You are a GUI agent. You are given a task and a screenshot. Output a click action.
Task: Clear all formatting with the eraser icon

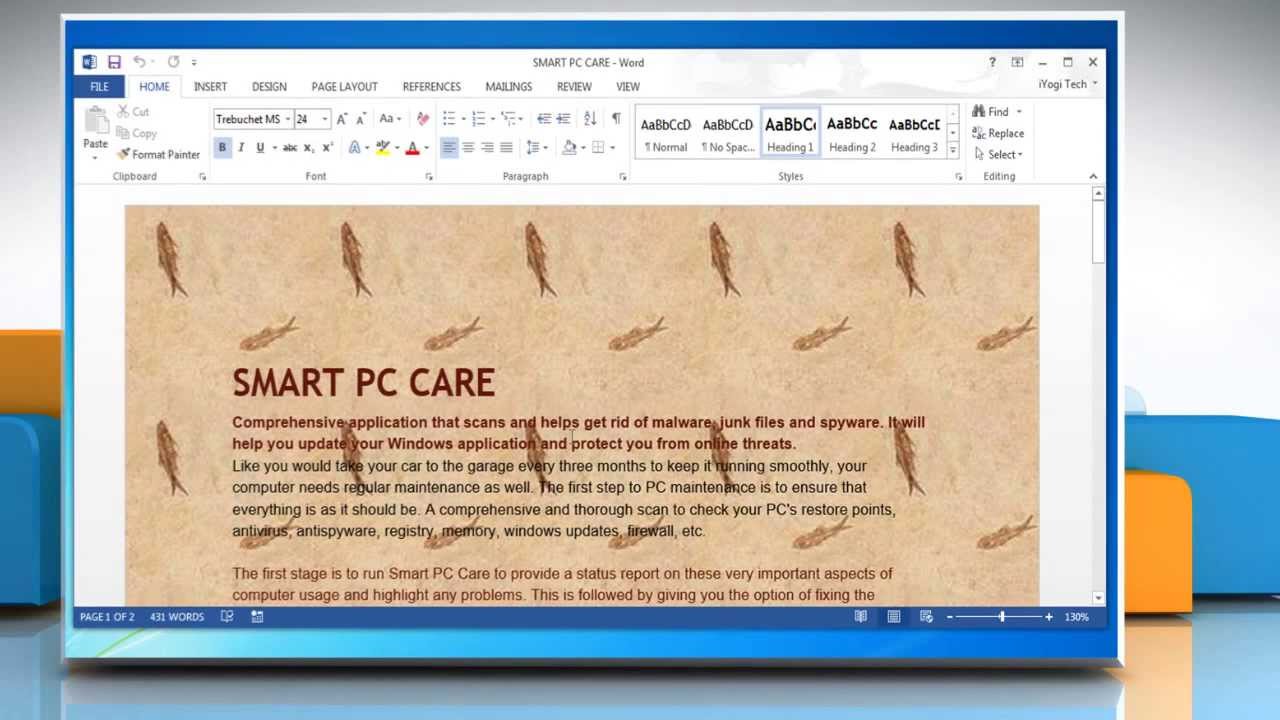(422, 119)
